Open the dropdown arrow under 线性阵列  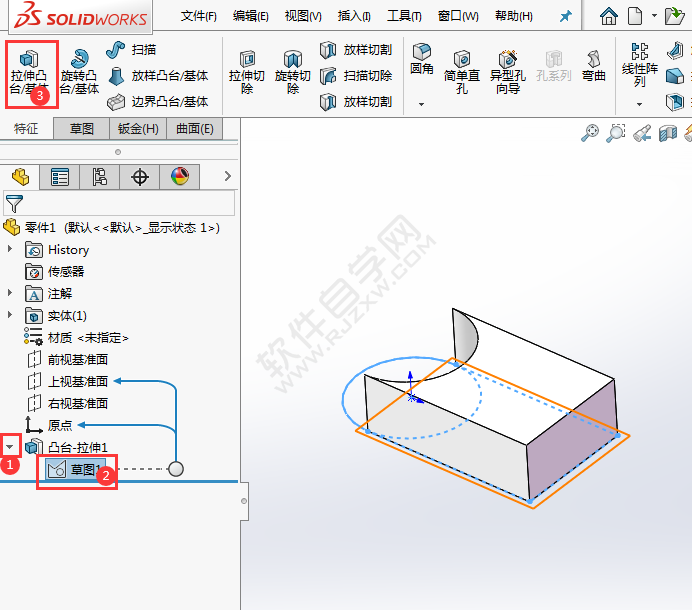coord(639,105)
